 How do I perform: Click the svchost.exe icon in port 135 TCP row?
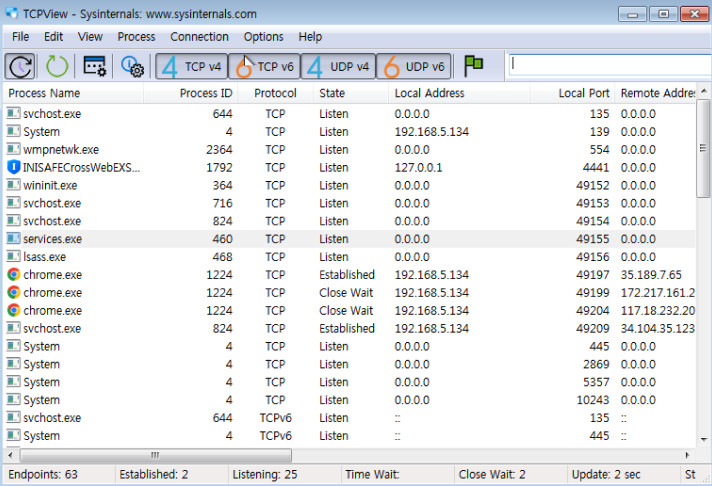(14, 114)
